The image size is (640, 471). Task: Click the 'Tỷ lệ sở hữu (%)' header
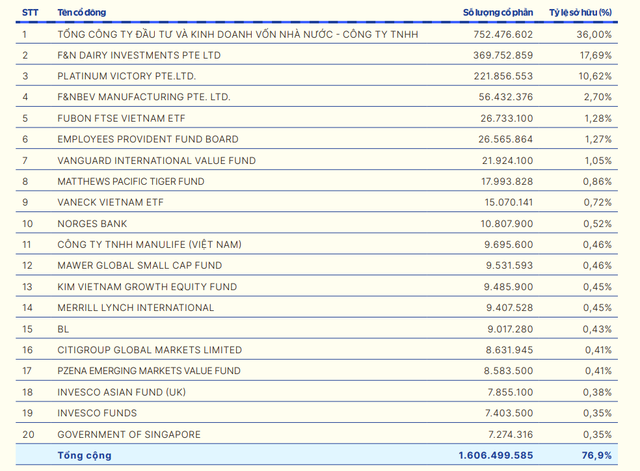[x=580, y=13]
